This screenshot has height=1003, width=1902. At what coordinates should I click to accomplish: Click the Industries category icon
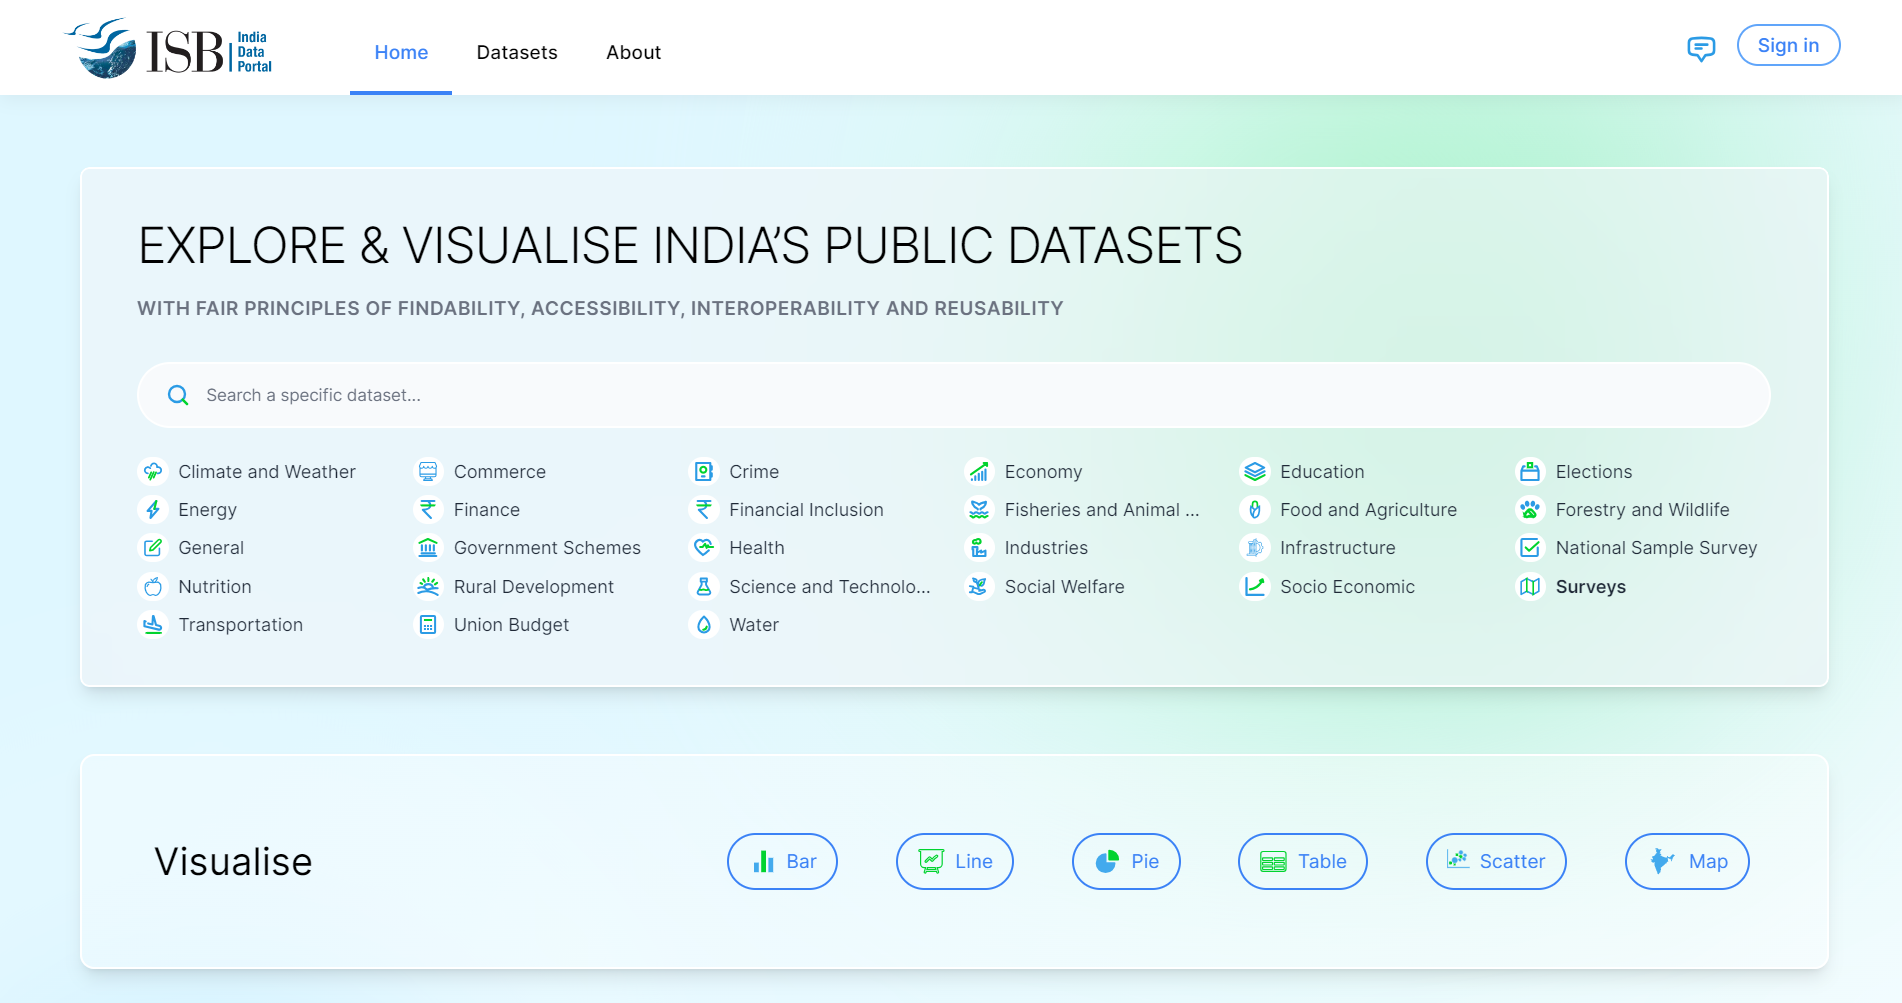click(979, 547)
